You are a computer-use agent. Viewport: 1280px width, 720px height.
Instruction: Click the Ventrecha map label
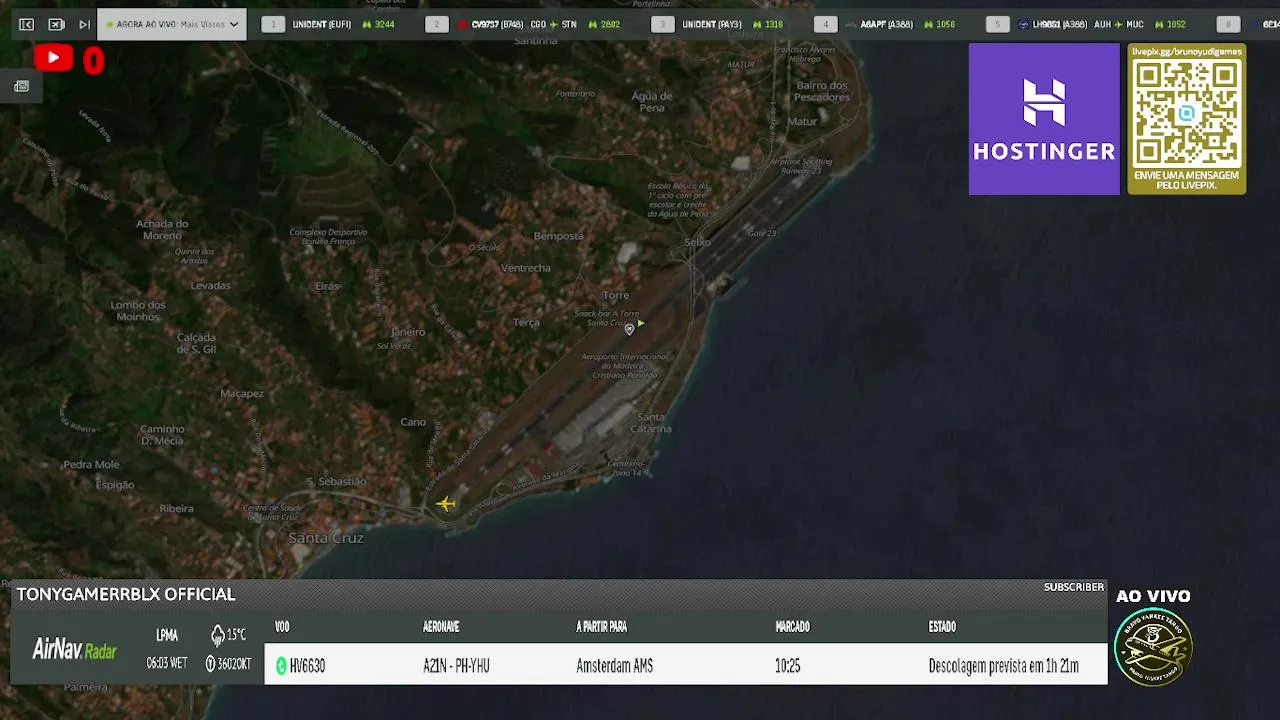click(x=525, y=268)
